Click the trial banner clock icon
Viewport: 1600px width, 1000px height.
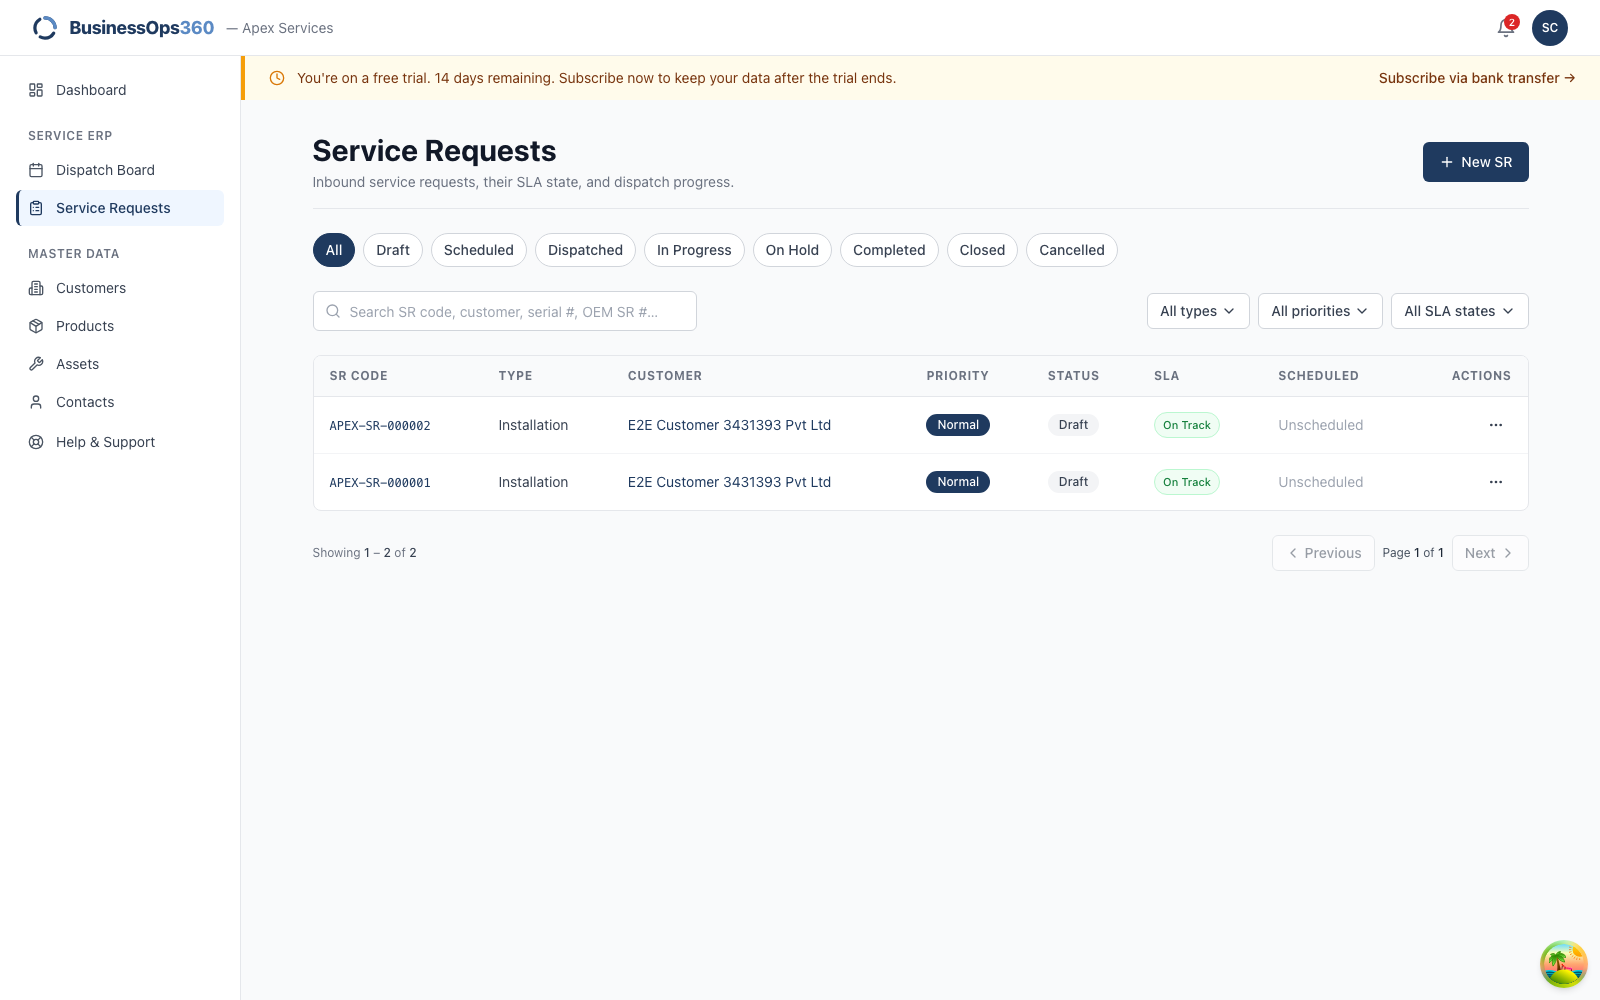[277, 78]
